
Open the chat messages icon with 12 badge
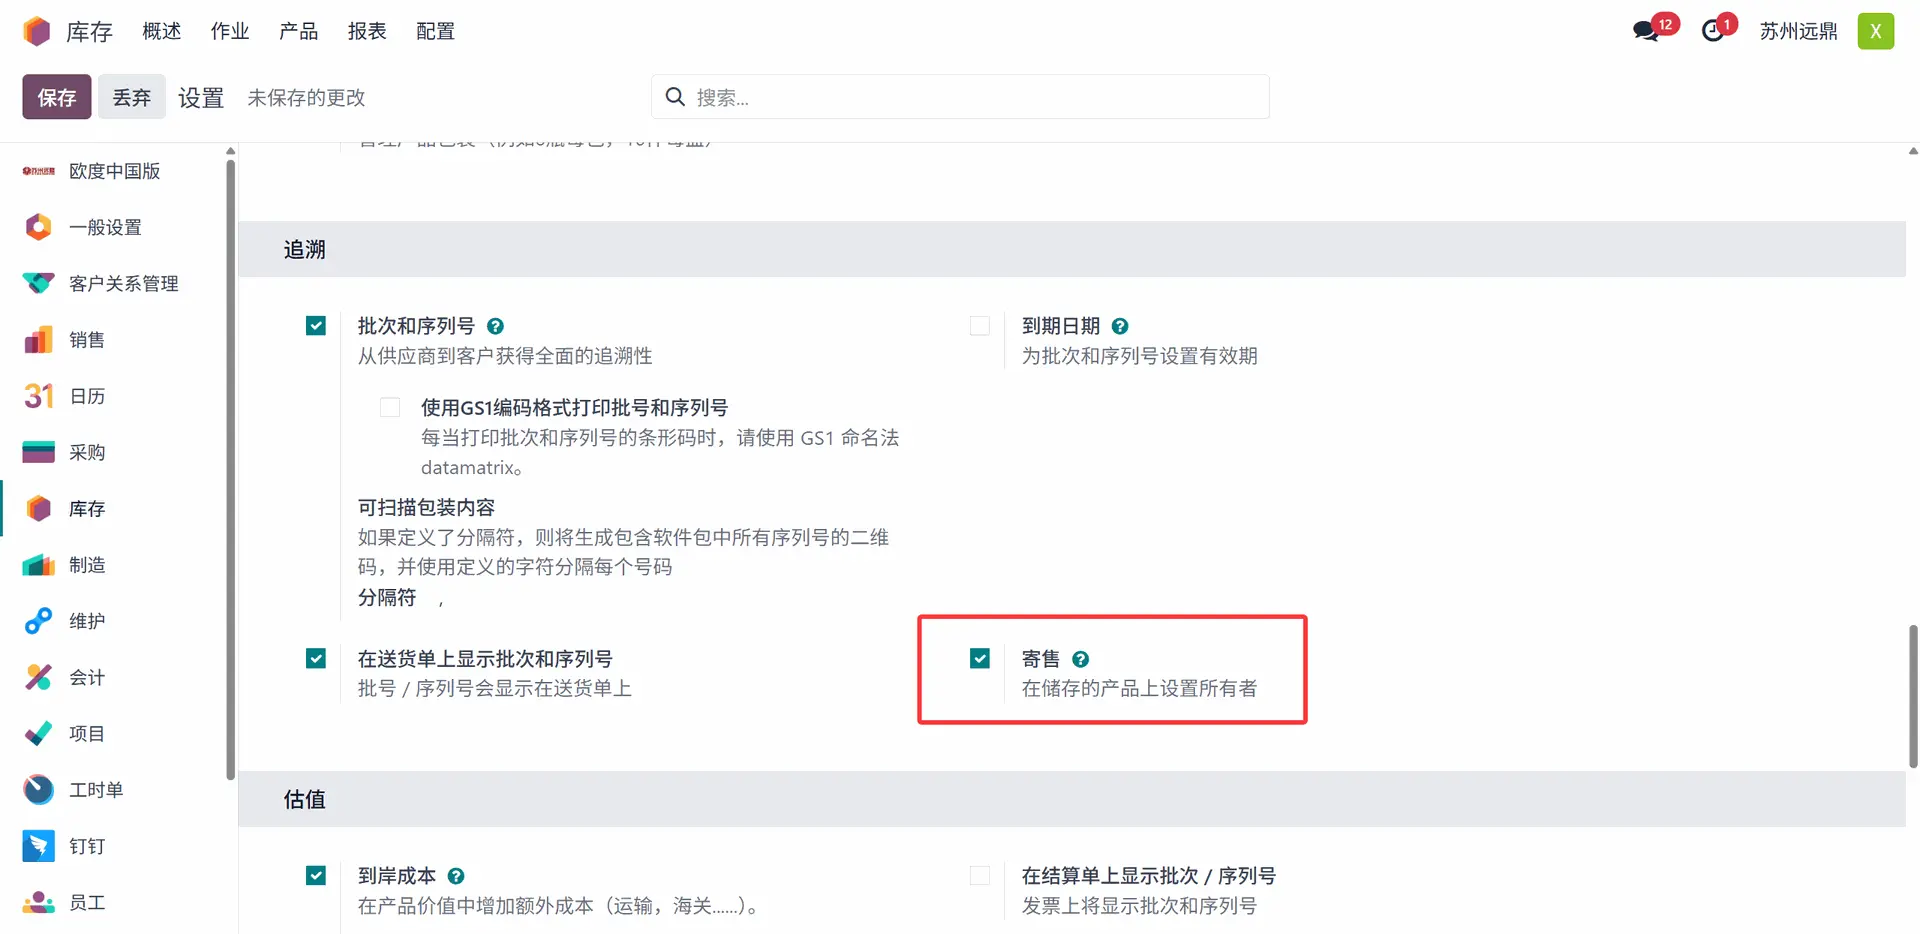(1646, 31)
